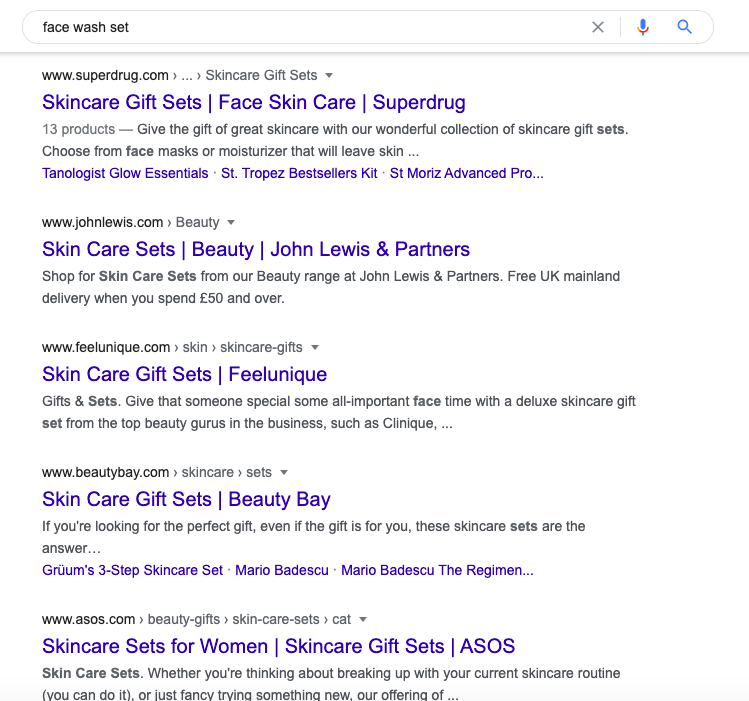The width and height of the screenshot is (749, 701).
Task: Expand the arrow beside beautybay.com skincare sets
Action: point(284,473)
